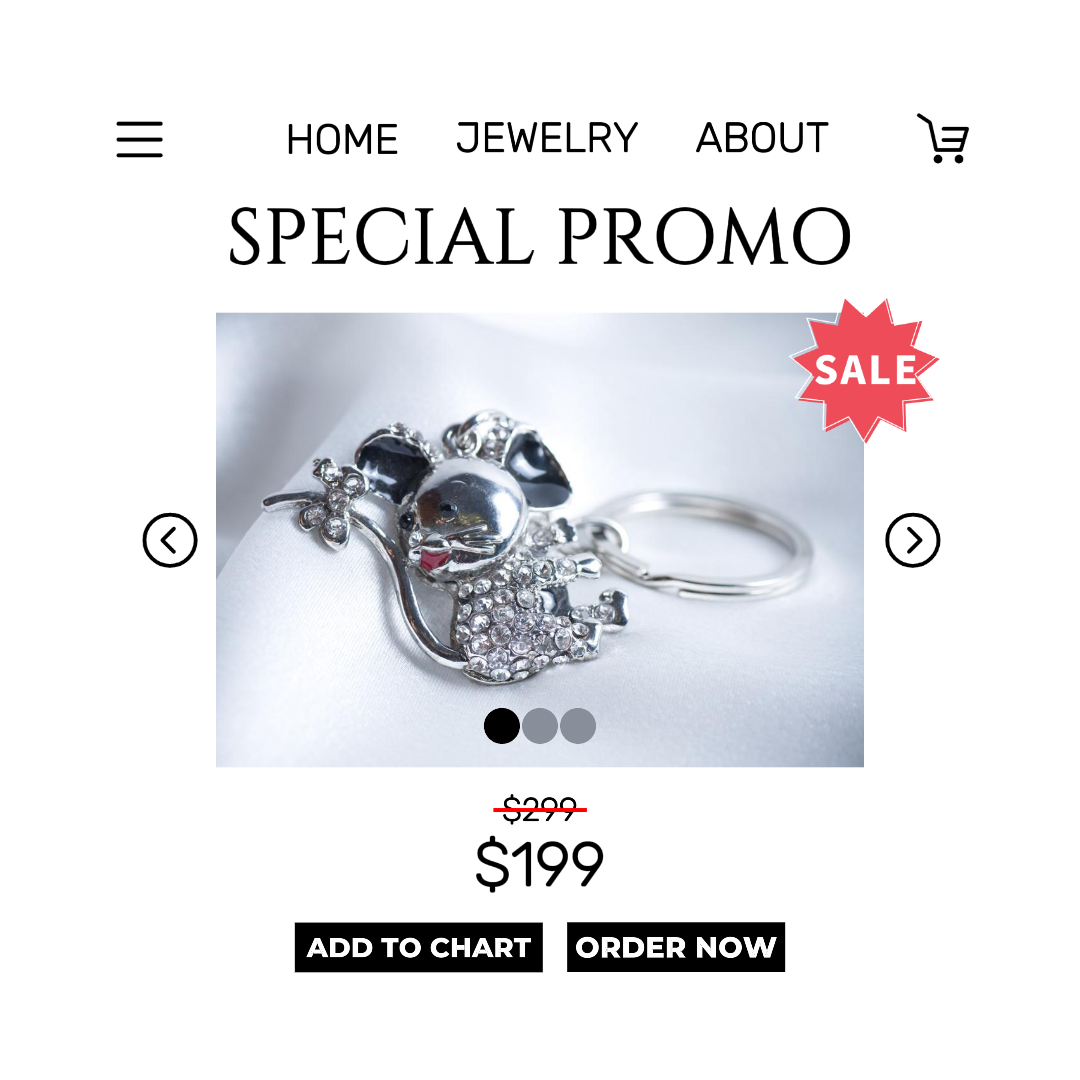The width and height of the screenshot is (1080, 1080).
Task: Advance carousel with right arrow icon
Action: (x=913, y=540)
